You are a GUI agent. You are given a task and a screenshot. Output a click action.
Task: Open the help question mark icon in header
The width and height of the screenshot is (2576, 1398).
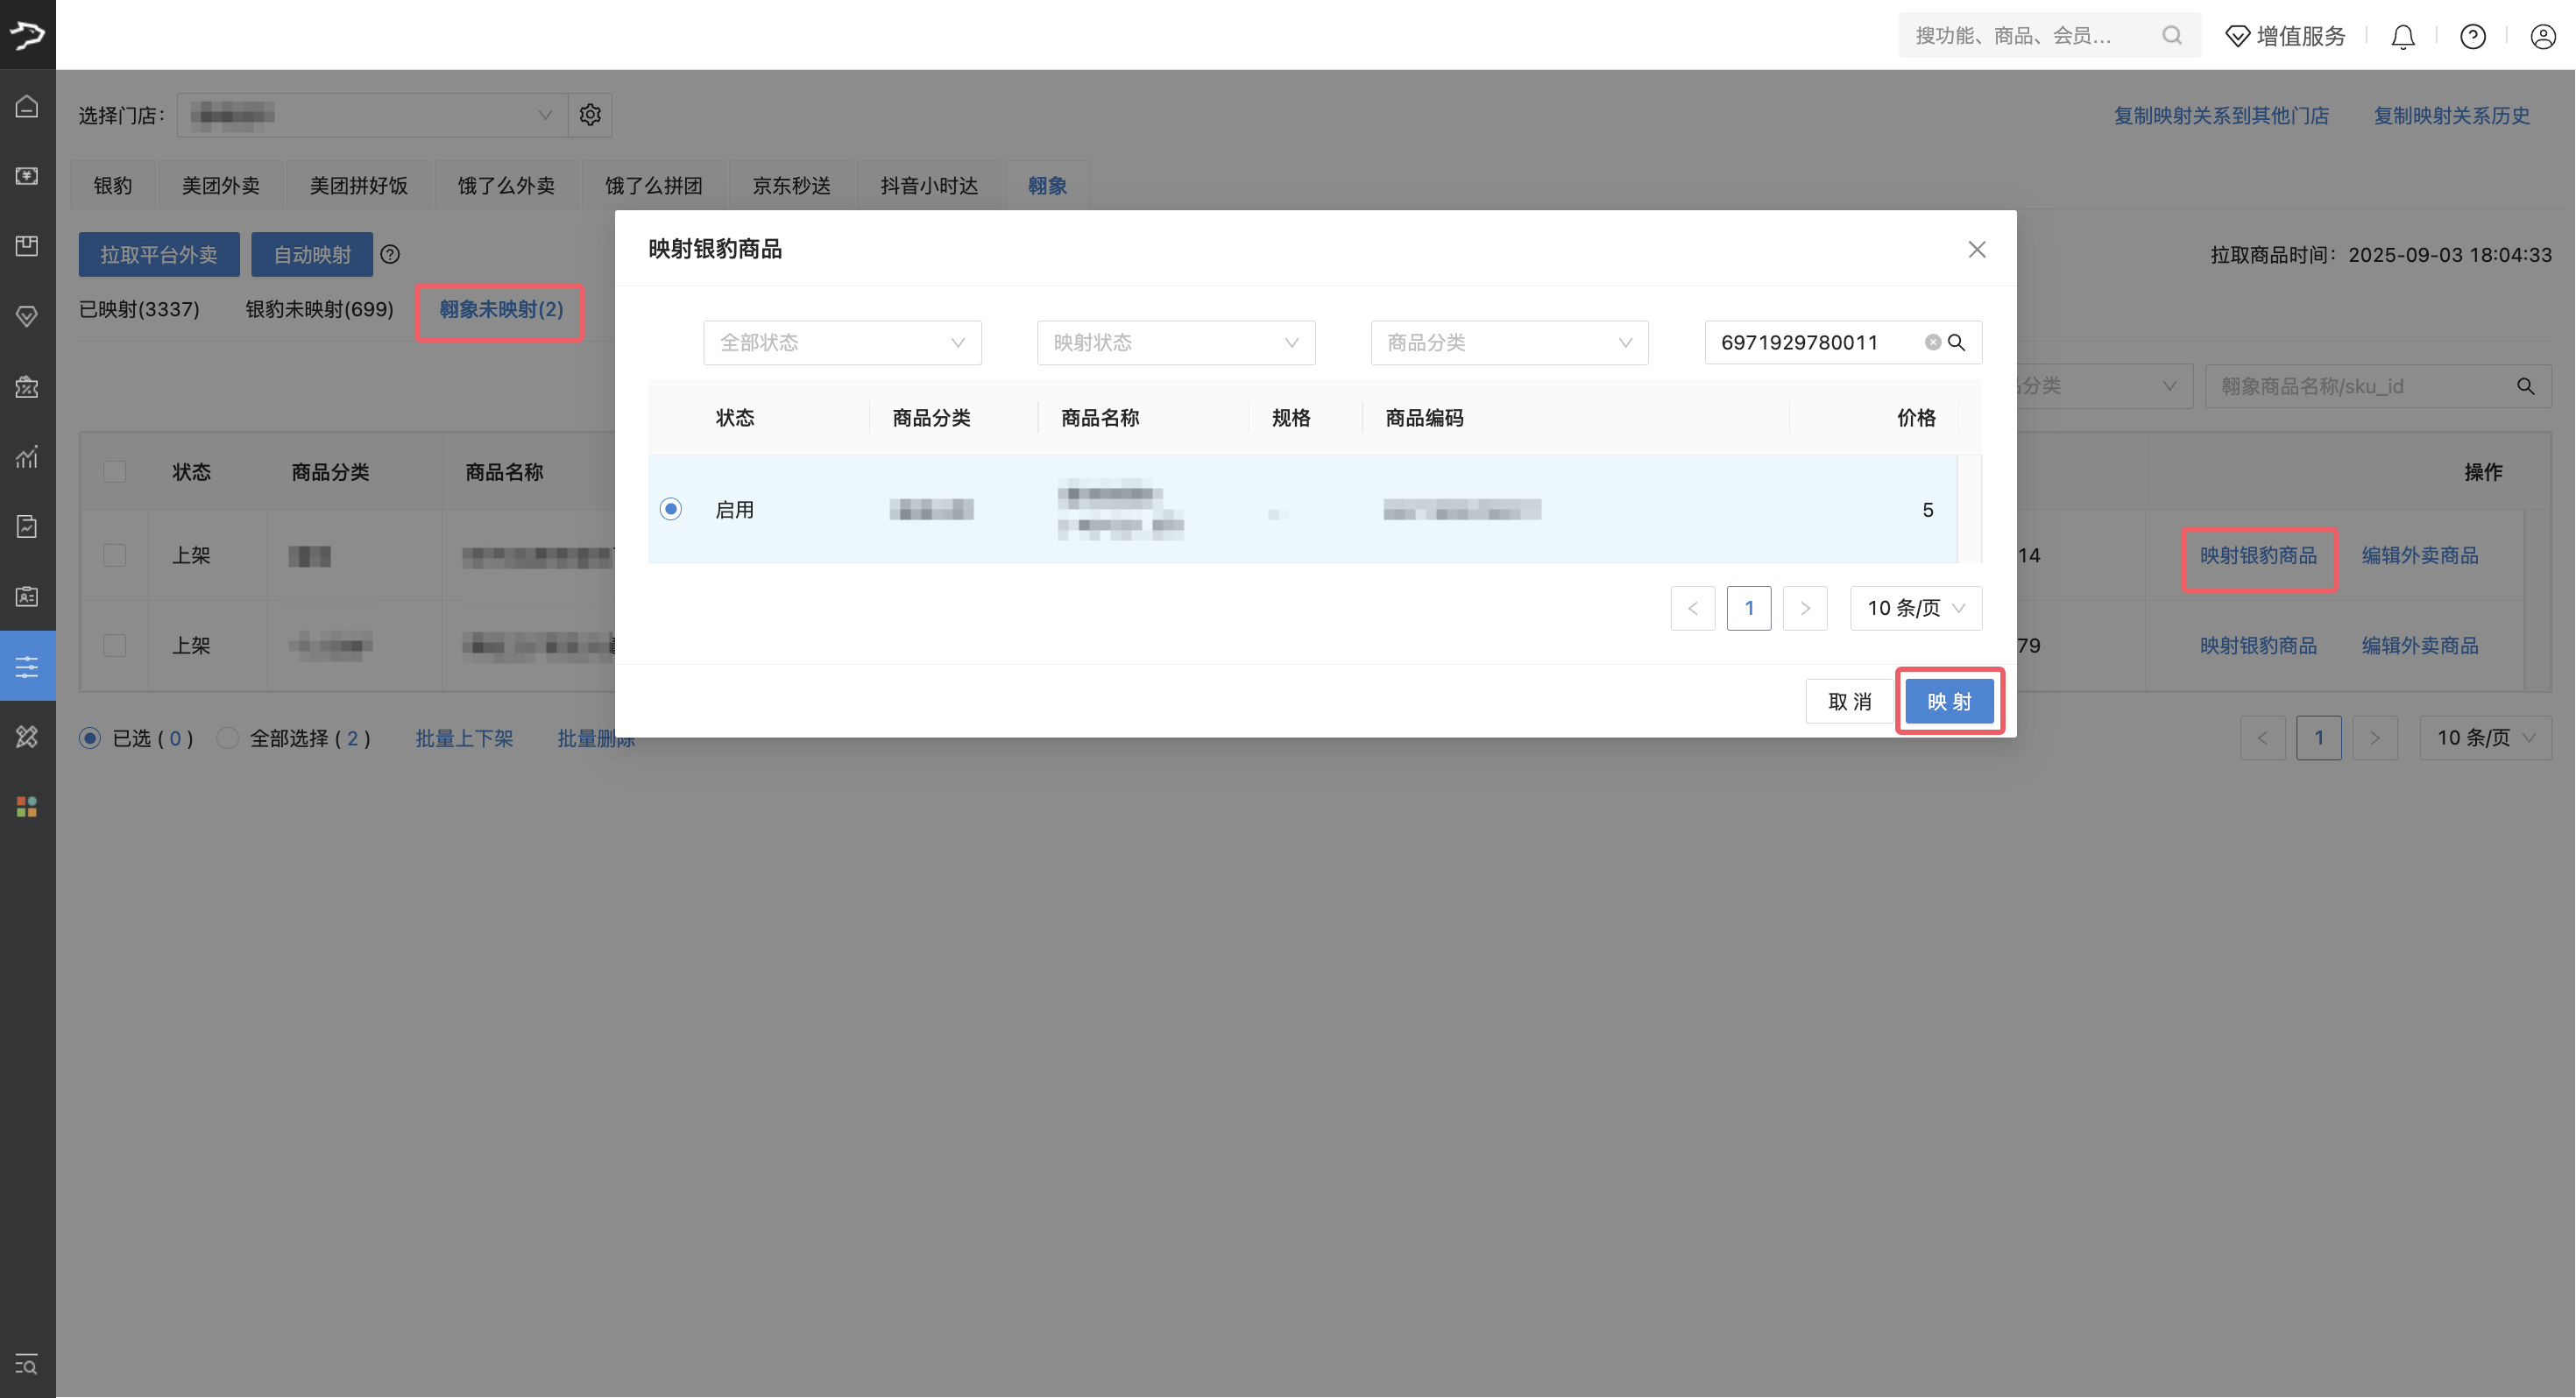coord(2472,37)
